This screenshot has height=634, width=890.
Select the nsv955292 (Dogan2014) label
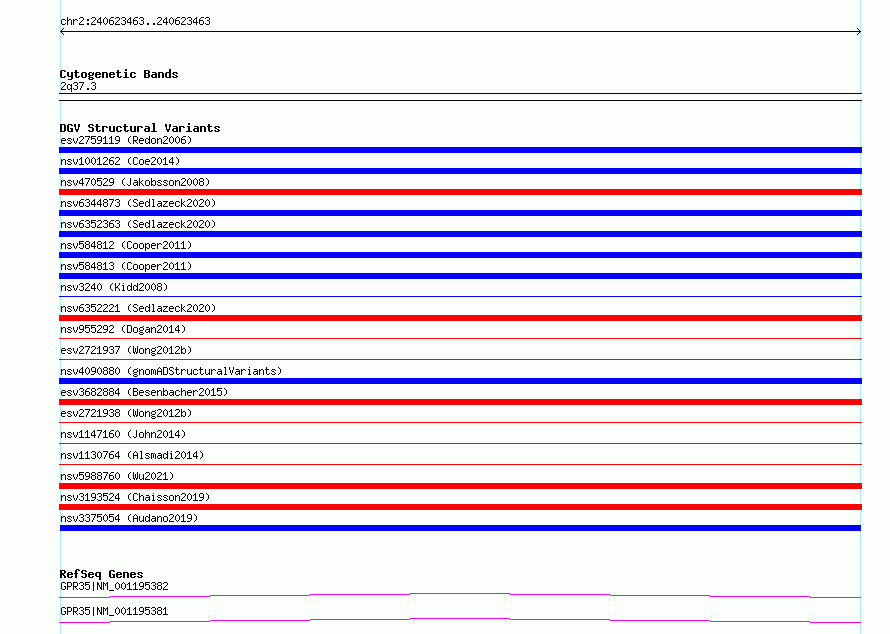coord(123,329)
